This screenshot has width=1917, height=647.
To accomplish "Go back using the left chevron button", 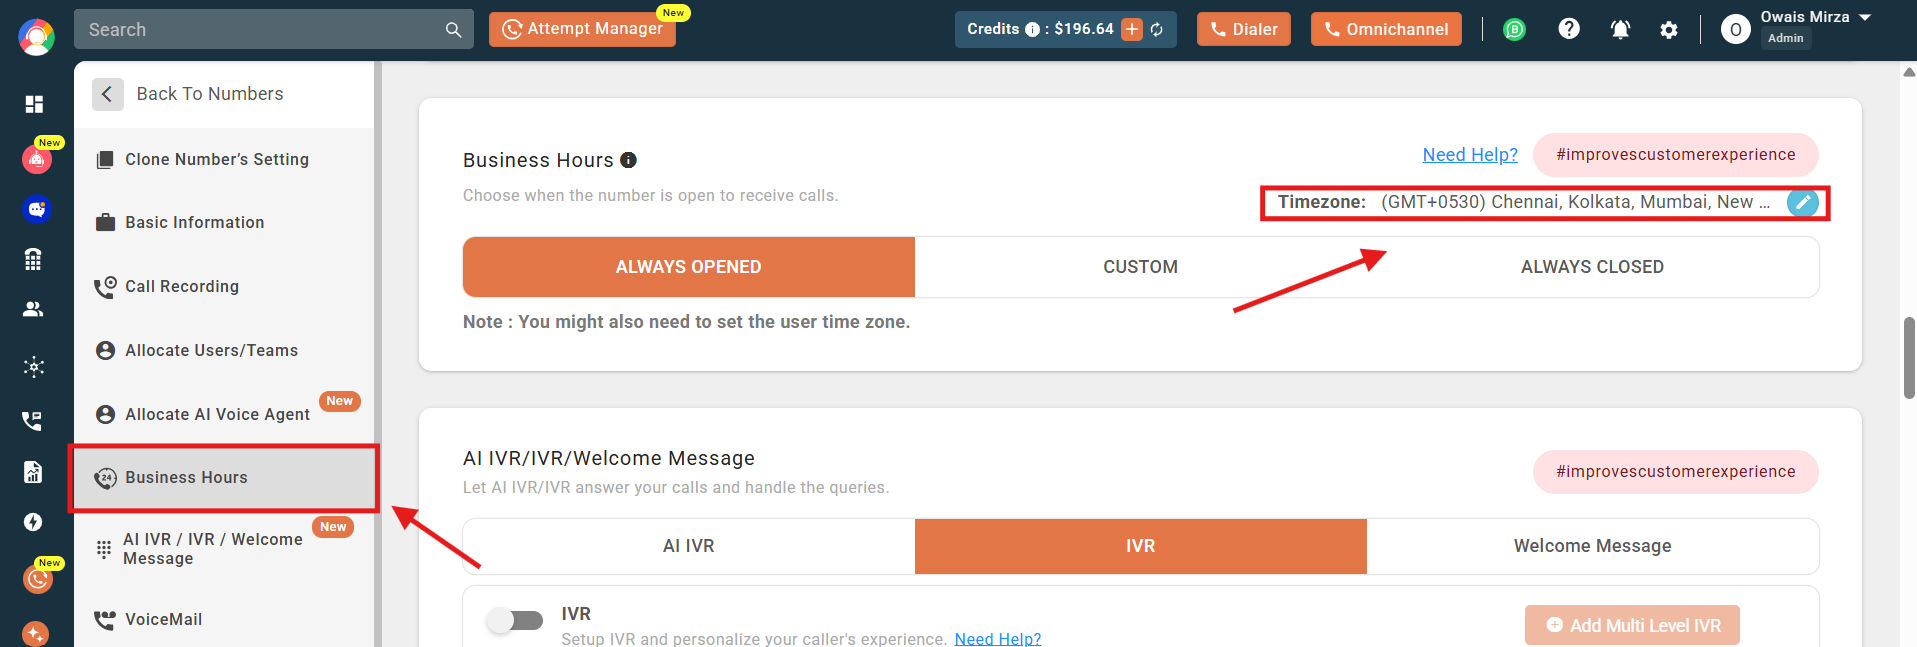I will (x=108, y=94).
